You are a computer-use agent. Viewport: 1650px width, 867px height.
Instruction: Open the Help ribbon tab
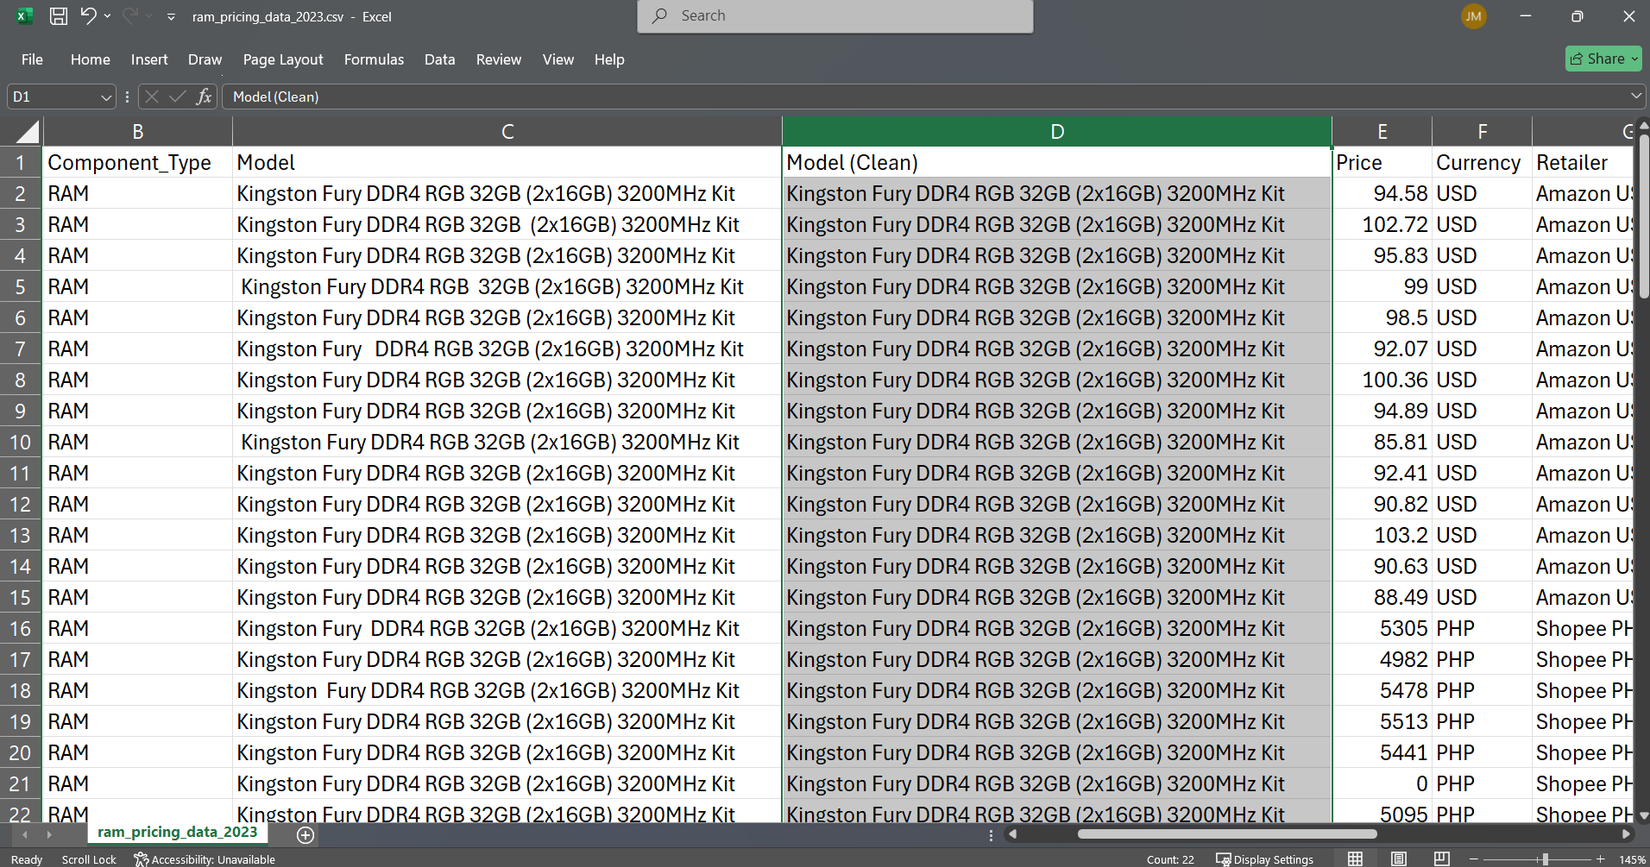coord(609,60)
